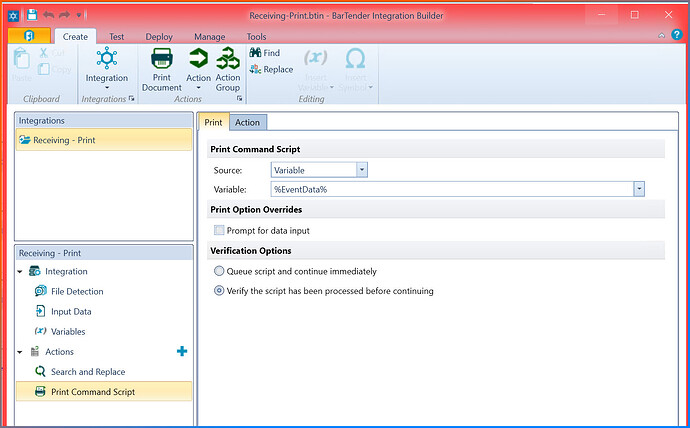Click the Integration ribbon button
690x428 pixels.
tap(107, 68)
